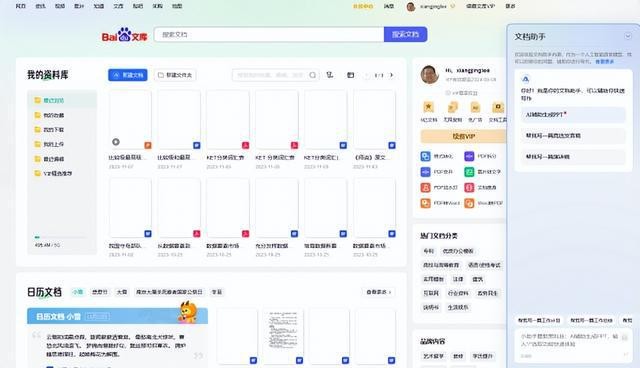Click the 续费VIP button

click(463, 136)
